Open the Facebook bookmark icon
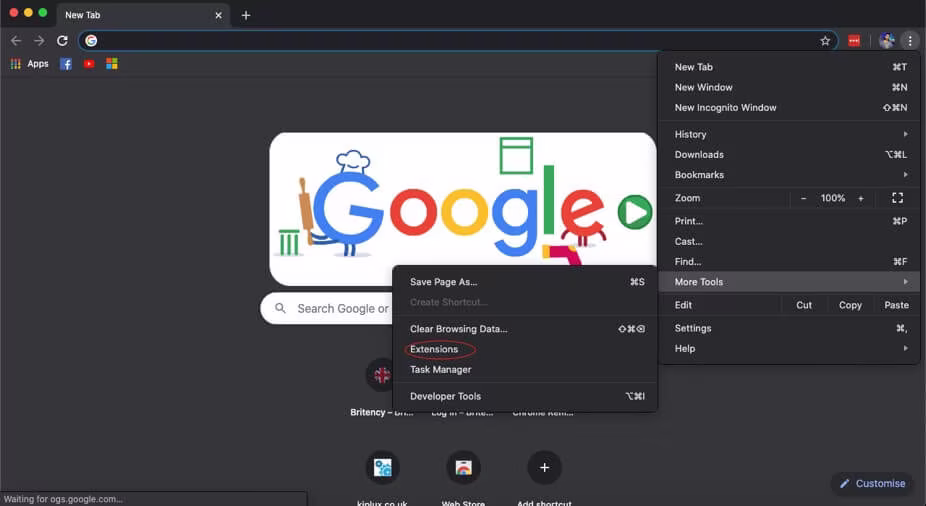 pos(66,64)
